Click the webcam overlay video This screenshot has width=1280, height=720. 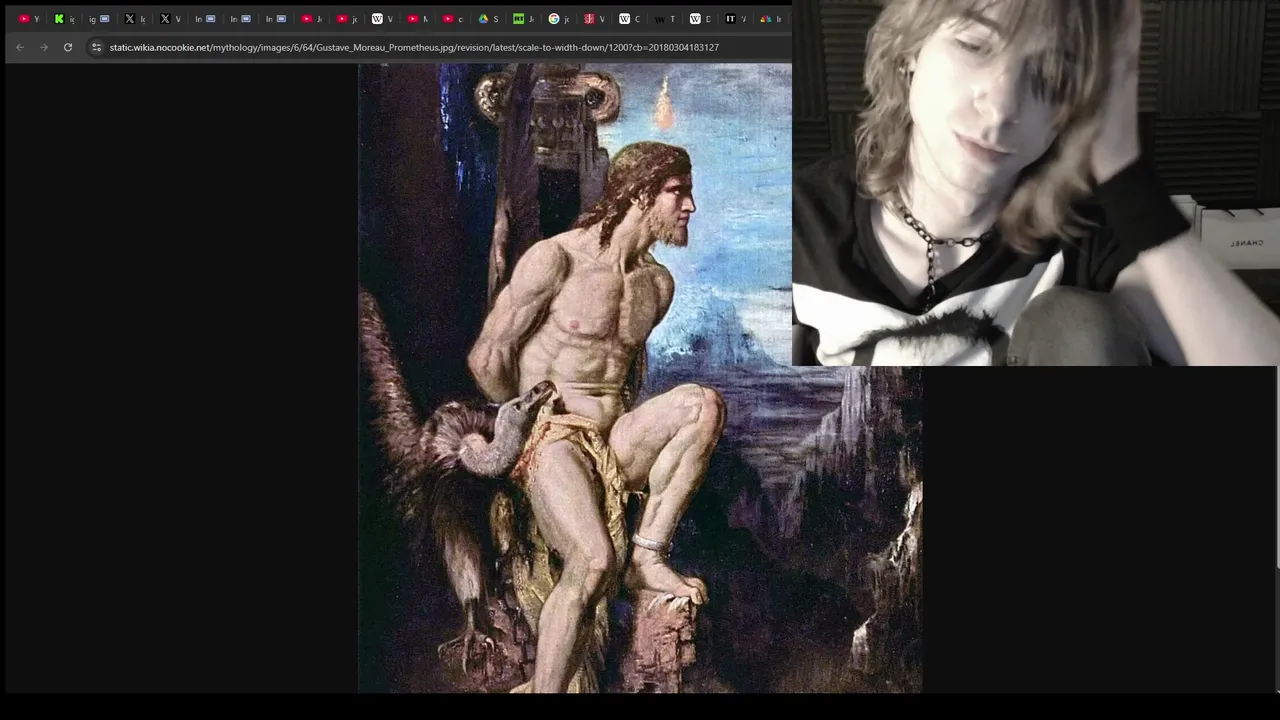point(1036,183)
